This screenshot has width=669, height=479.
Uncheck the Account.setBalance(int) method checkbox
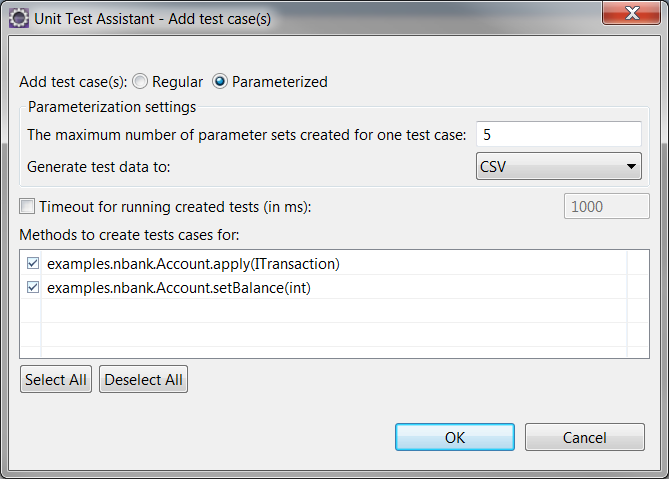[33, 287]
